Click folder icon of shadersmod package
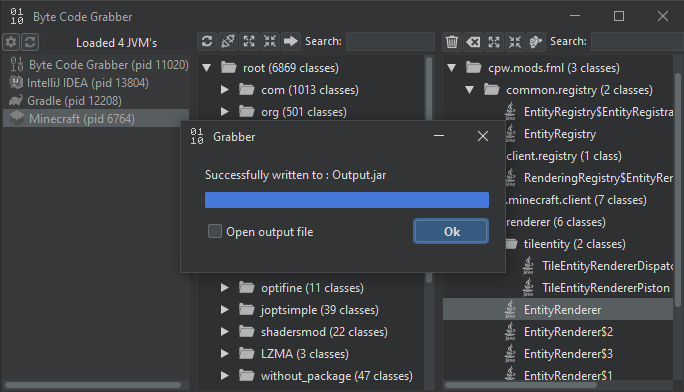Viewport: 684px width, 392px height. (246, 331)
